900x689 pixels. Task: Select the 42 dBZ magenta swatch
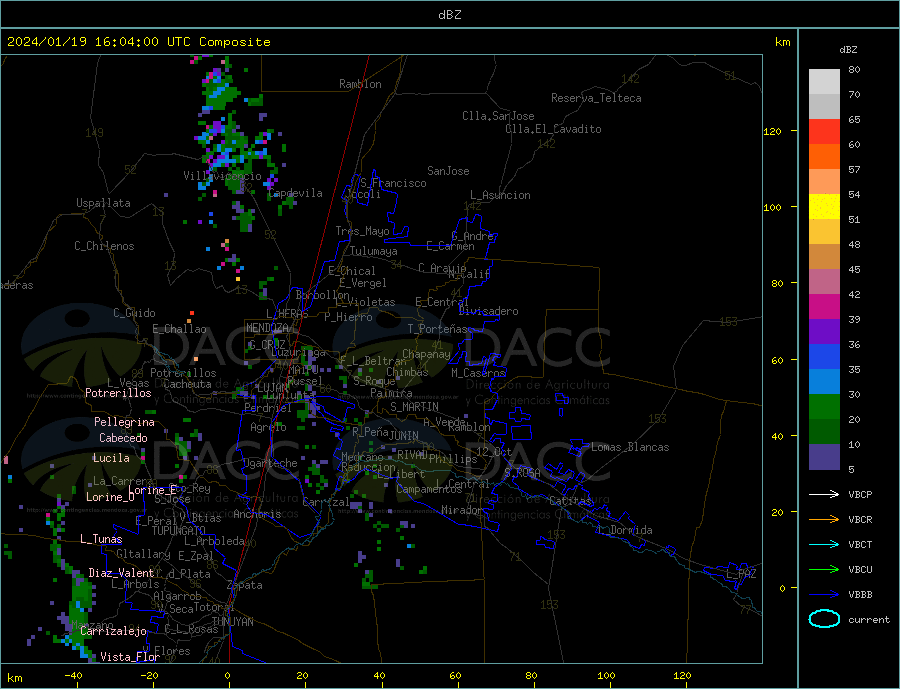click(x=824, y=307)
